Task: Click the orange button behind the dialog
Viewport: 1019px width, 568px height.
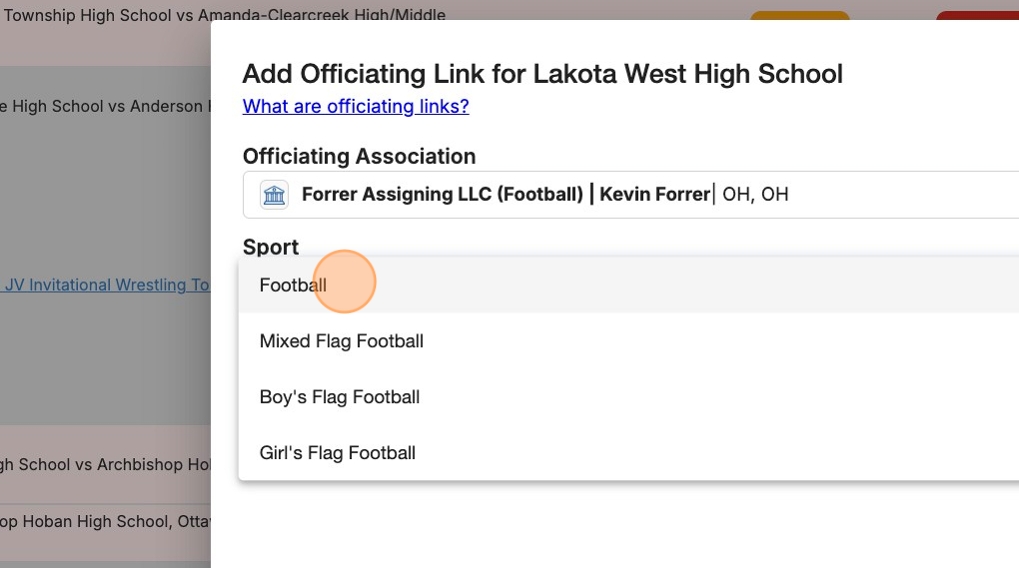Action: [799, 17]
